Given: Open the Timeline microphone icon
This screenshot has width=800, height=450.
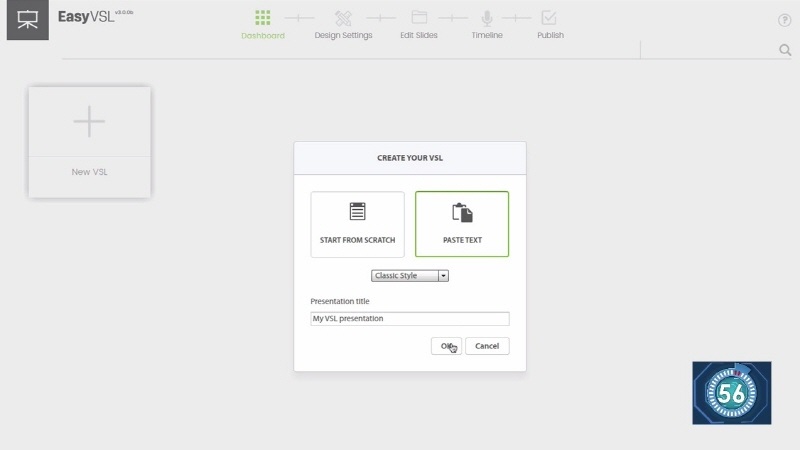Looking at the screenshot, I should pyautogui.click(x=487, y=18).
